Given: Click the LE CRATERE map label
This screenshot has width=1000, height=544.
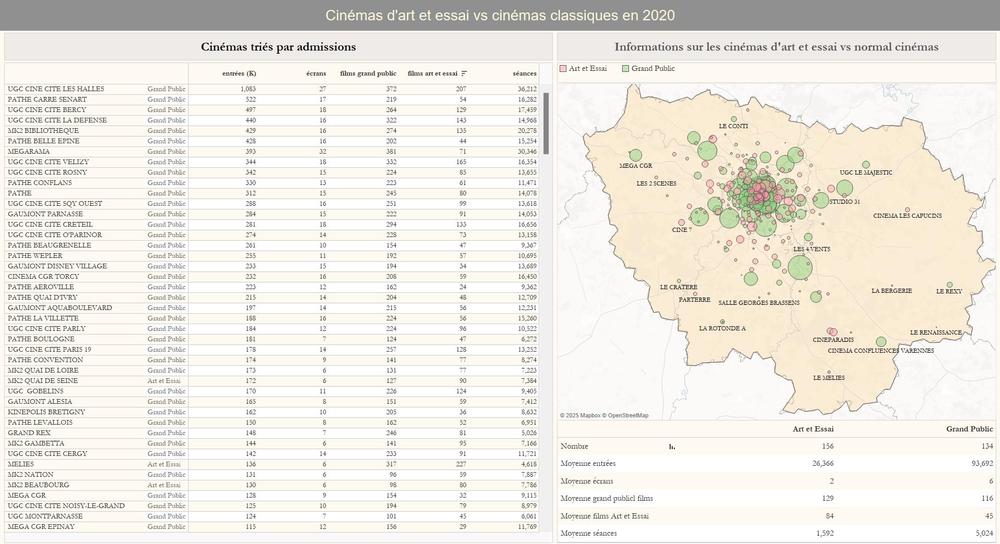Looking at the screenshot, I should click(x=679, y=288).
